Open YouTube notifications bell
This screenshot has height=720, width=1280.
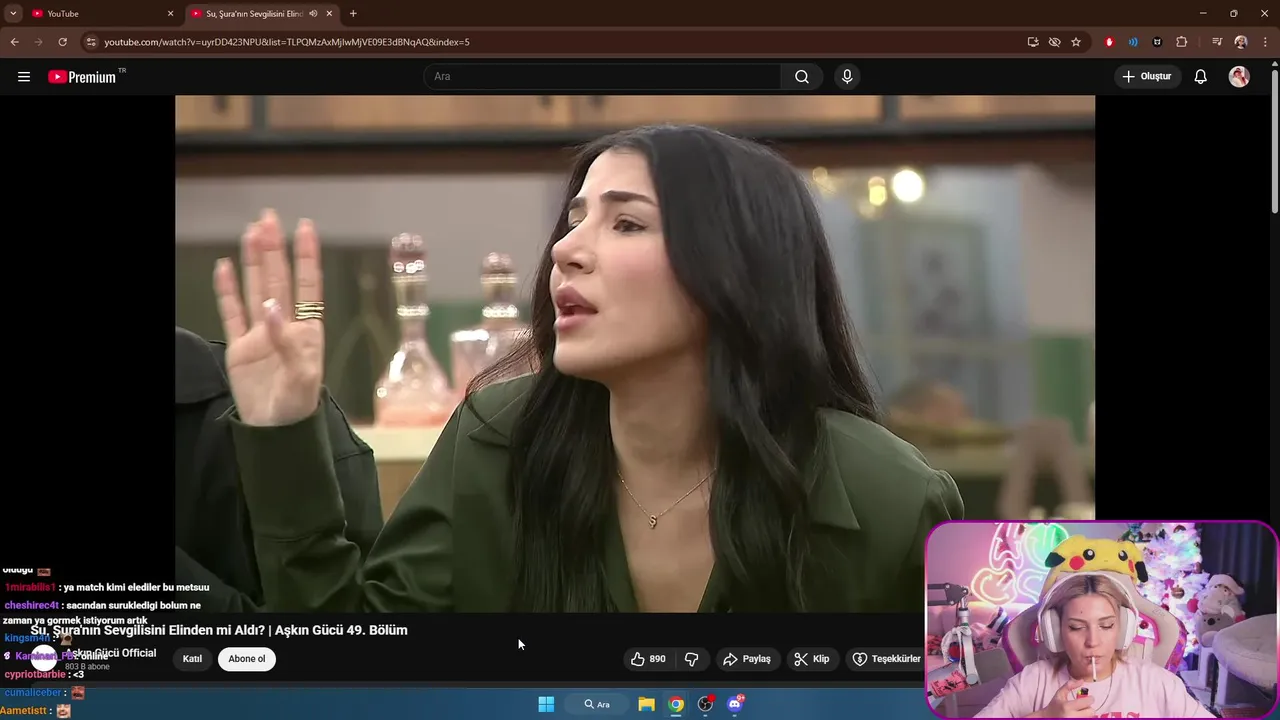(x=1201, y=77)
